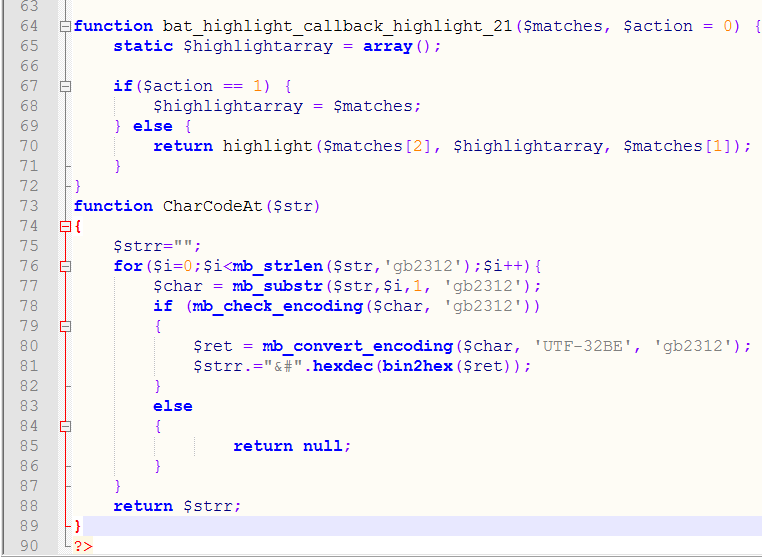
Task: Click line number 81 in the margin
Action: pyautogui.click(x=28, y=366)
